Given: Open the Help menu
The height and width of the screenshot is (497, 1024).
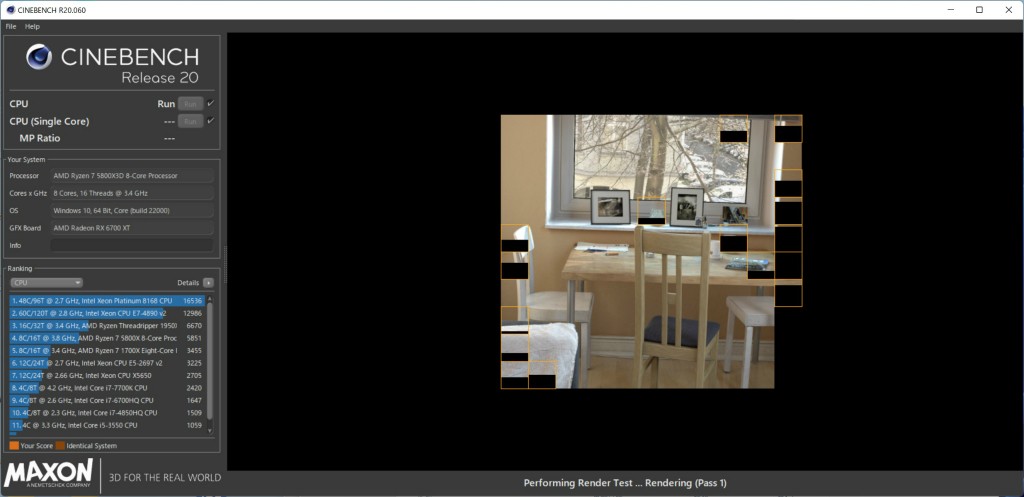Looking at the screenshot, I should point(32,27).
